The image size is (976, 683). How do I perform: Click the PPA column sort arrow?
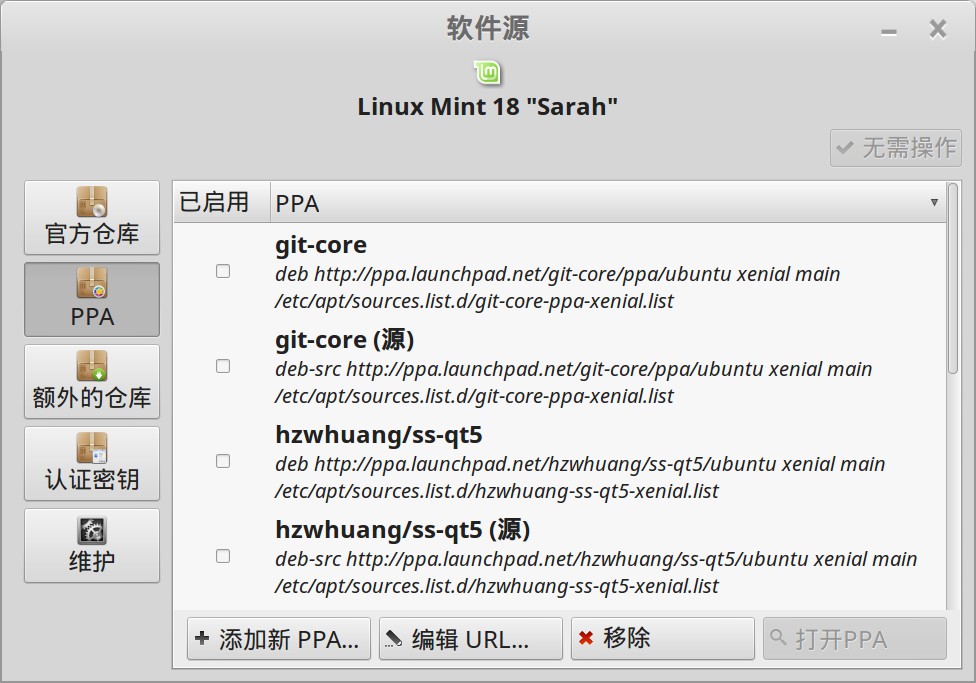point(934,202)
